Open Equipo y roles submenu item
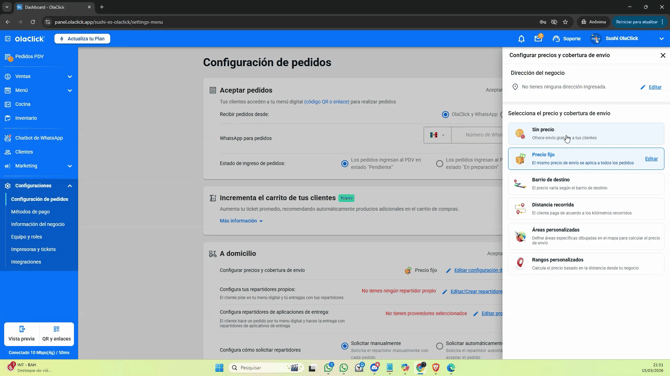This screenshot has height=376, width=670. [x=26, y=237]
